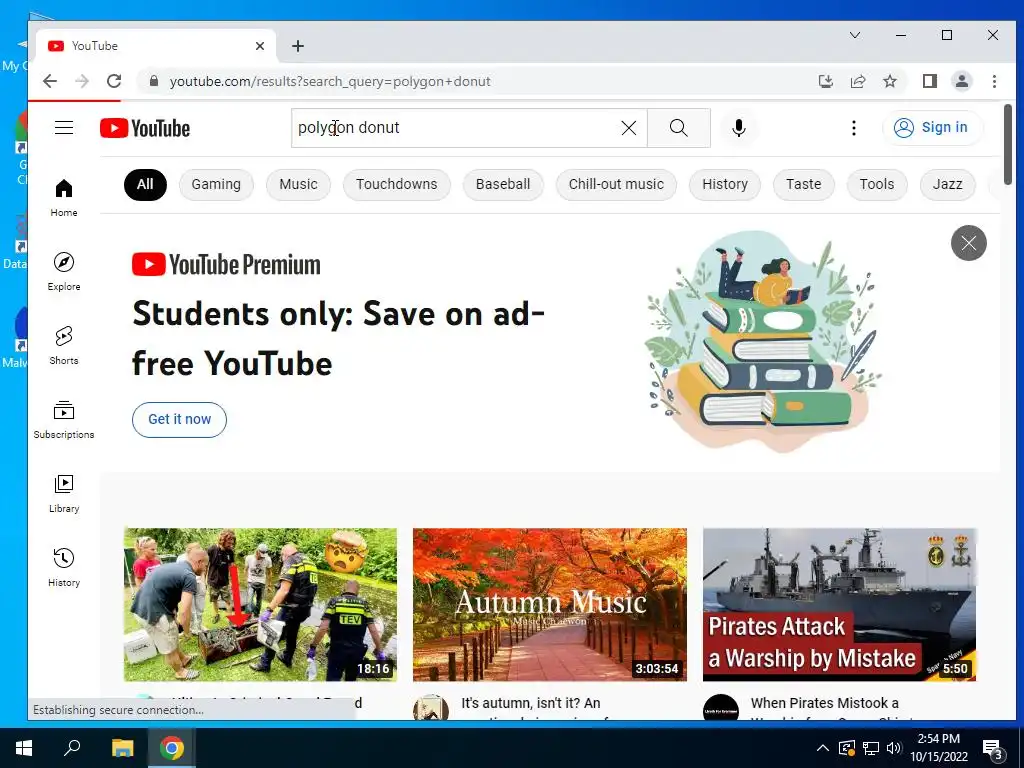Go to Home in sidebar
The width and height of the screenshot is (1024, 768).
click(x=64, y=198)
